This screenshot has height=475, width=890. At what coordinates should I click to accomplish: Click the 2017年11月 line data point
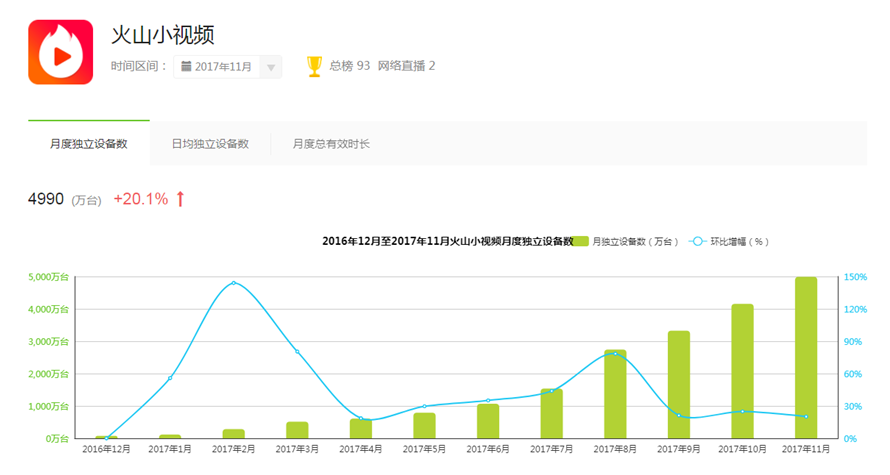806,417
